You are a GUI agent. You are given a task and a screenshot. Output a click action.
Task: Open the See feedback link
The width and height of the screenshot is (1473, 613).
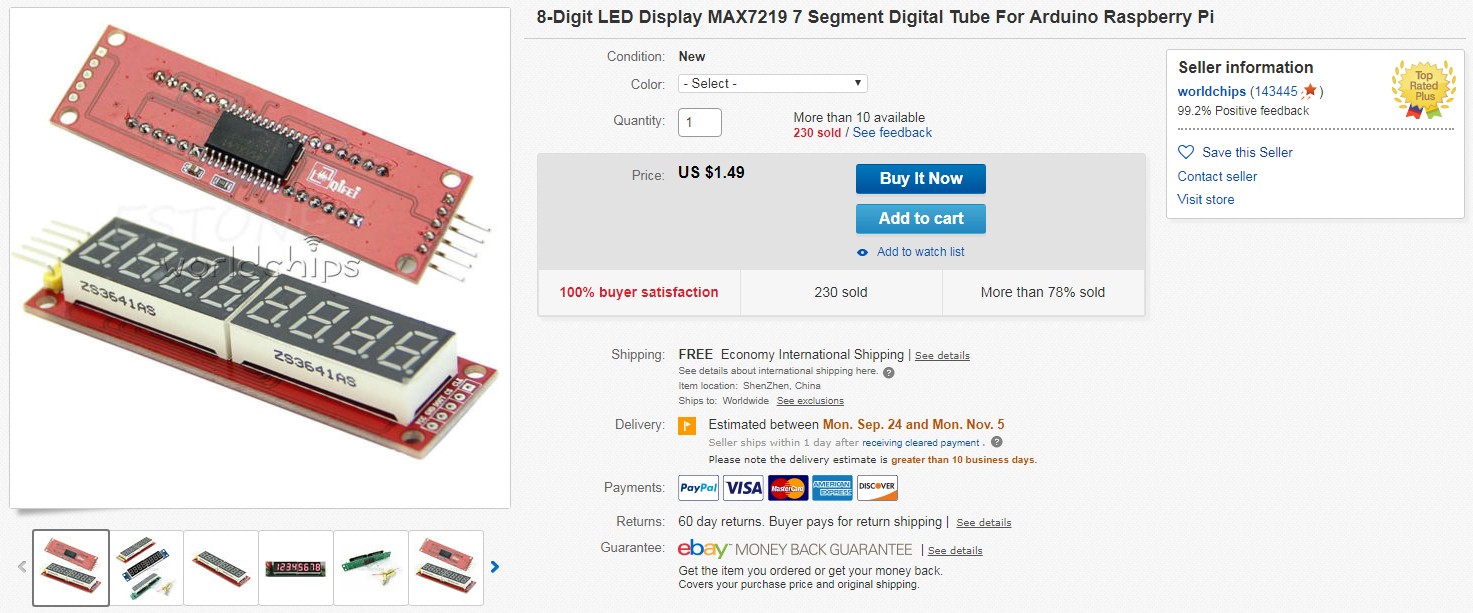pyautogui.click(x=892, y=133)
